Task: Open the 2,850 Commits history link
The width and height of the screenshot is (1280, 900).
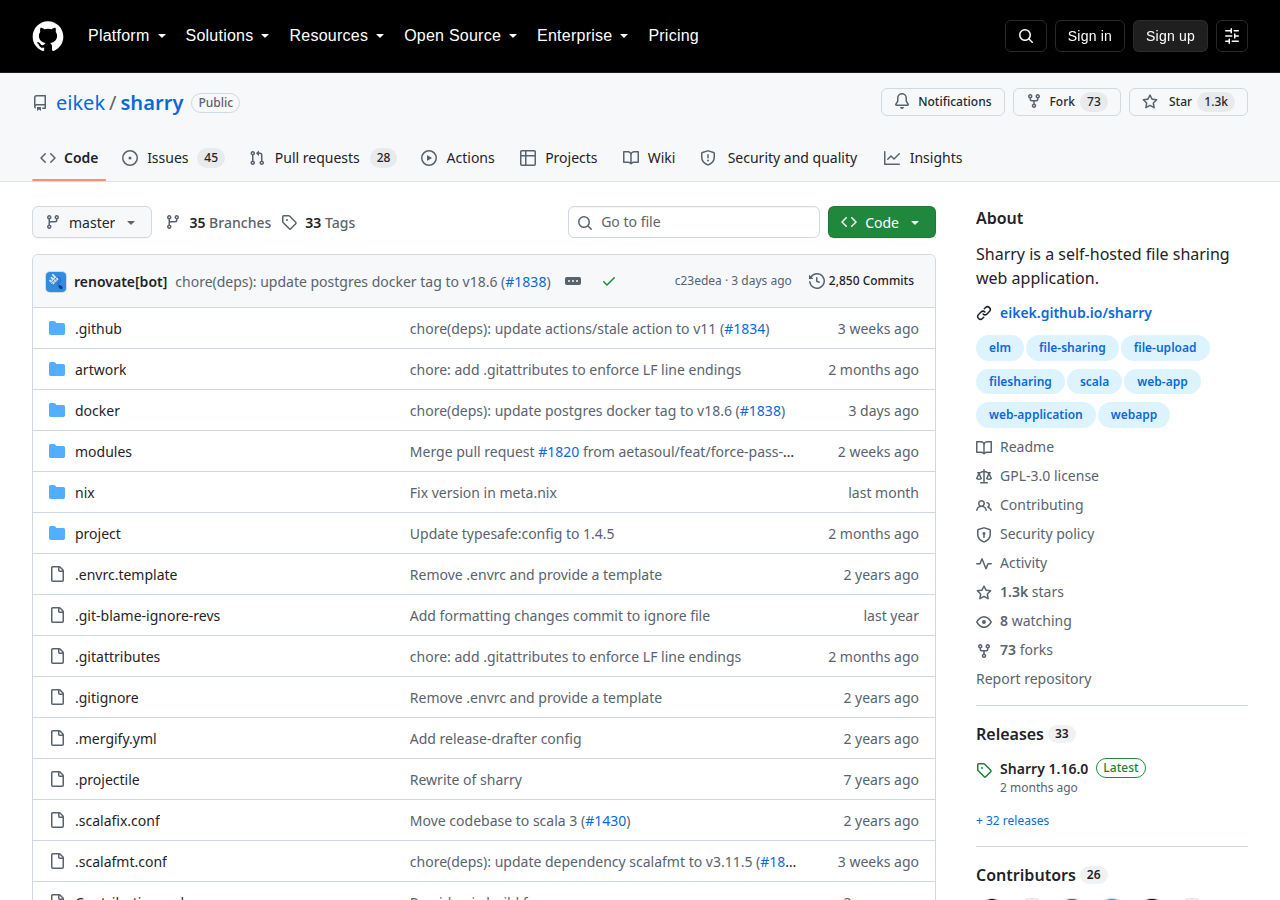Action: [862, 281]
